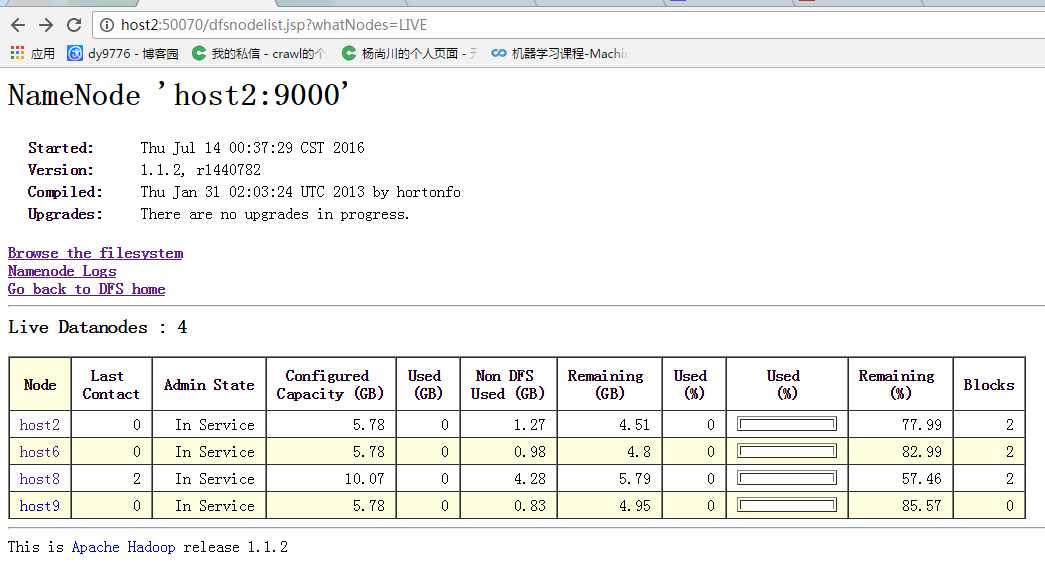
Task: Click the Compiled date Thu Jan 31
Action: tap(300, 192)
